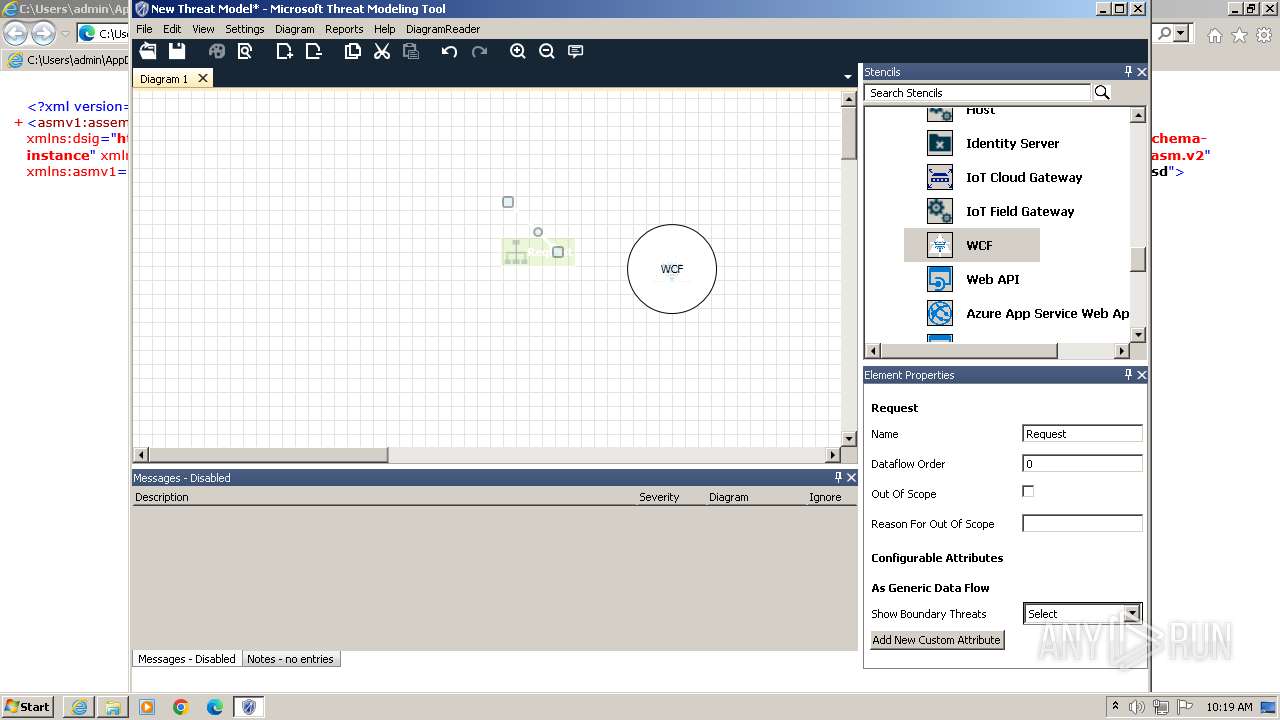Switch to Messages - Disabled tab
Screen dimensions: 1280x720
pyautogui.click(x=187, y=659)
